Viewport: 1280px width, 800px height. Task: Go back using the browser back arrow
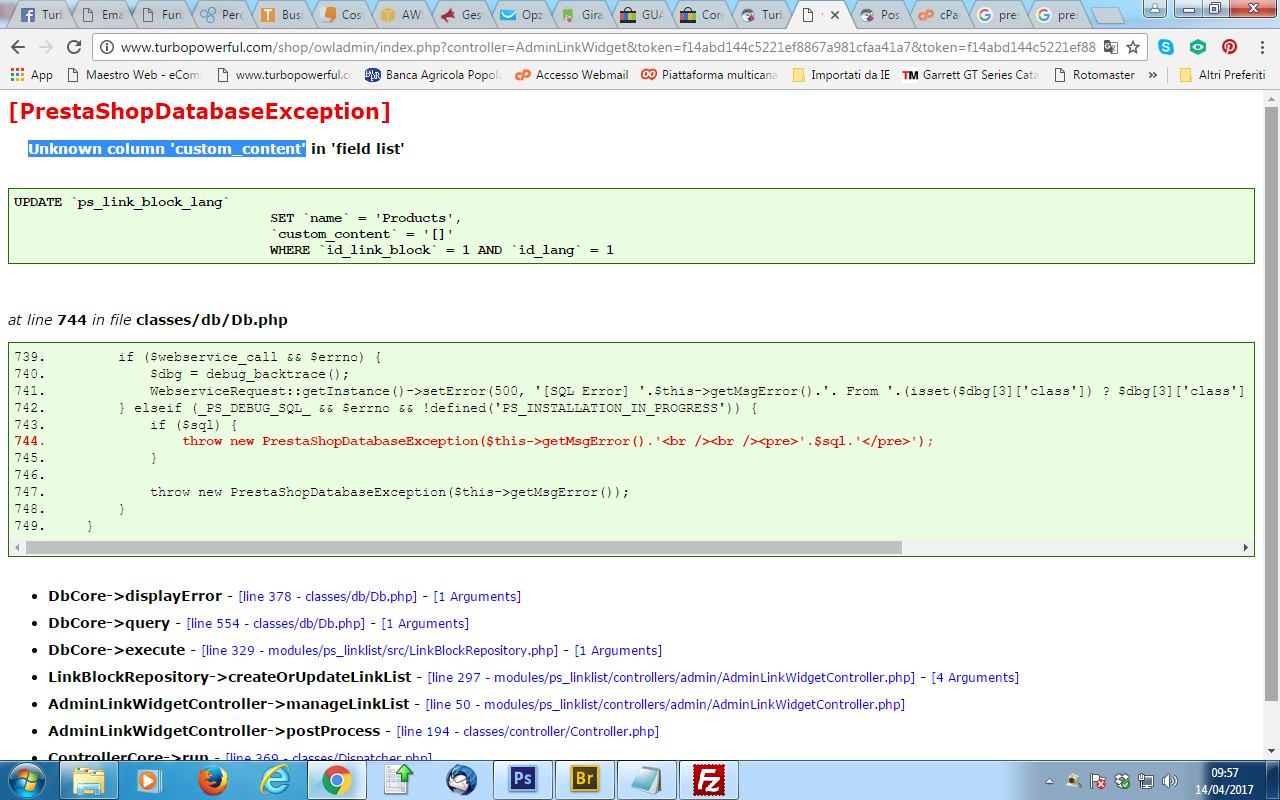17,47
